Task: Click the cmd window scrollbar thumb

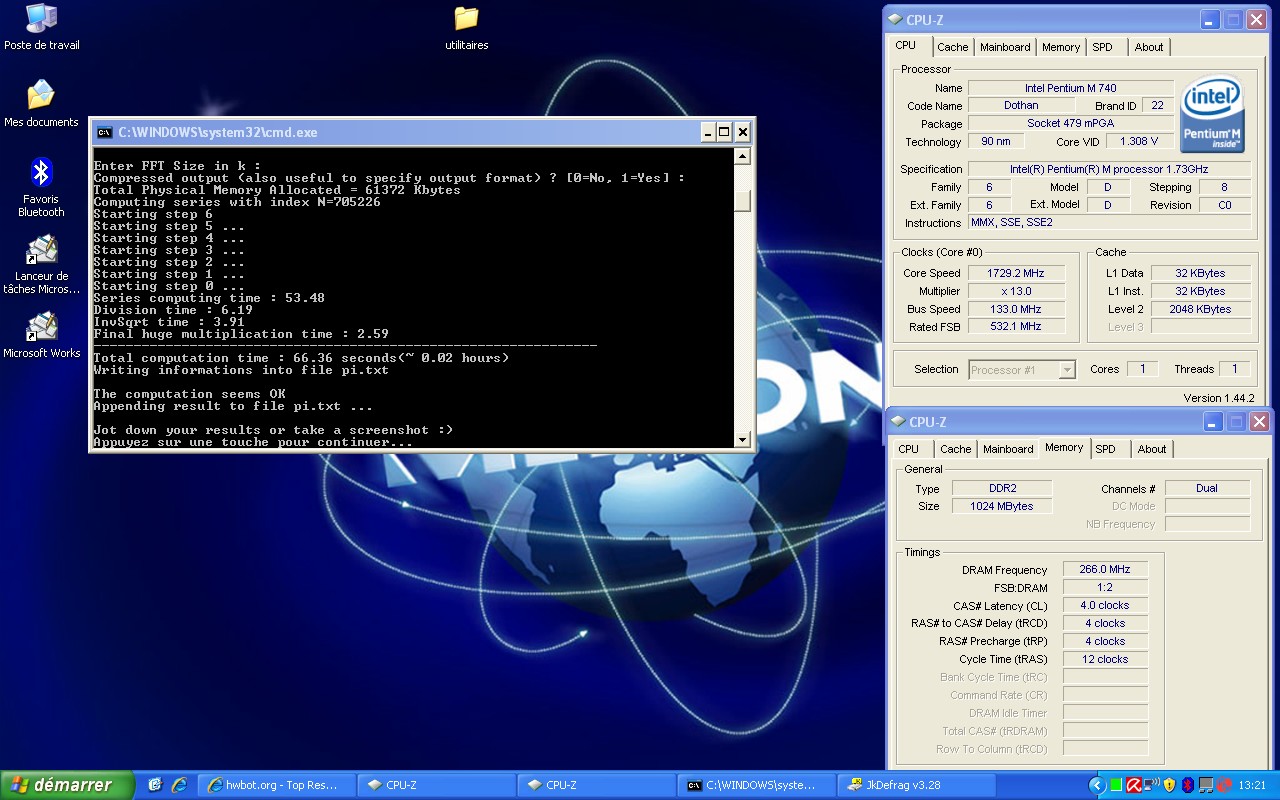Action: click(742, 200)
